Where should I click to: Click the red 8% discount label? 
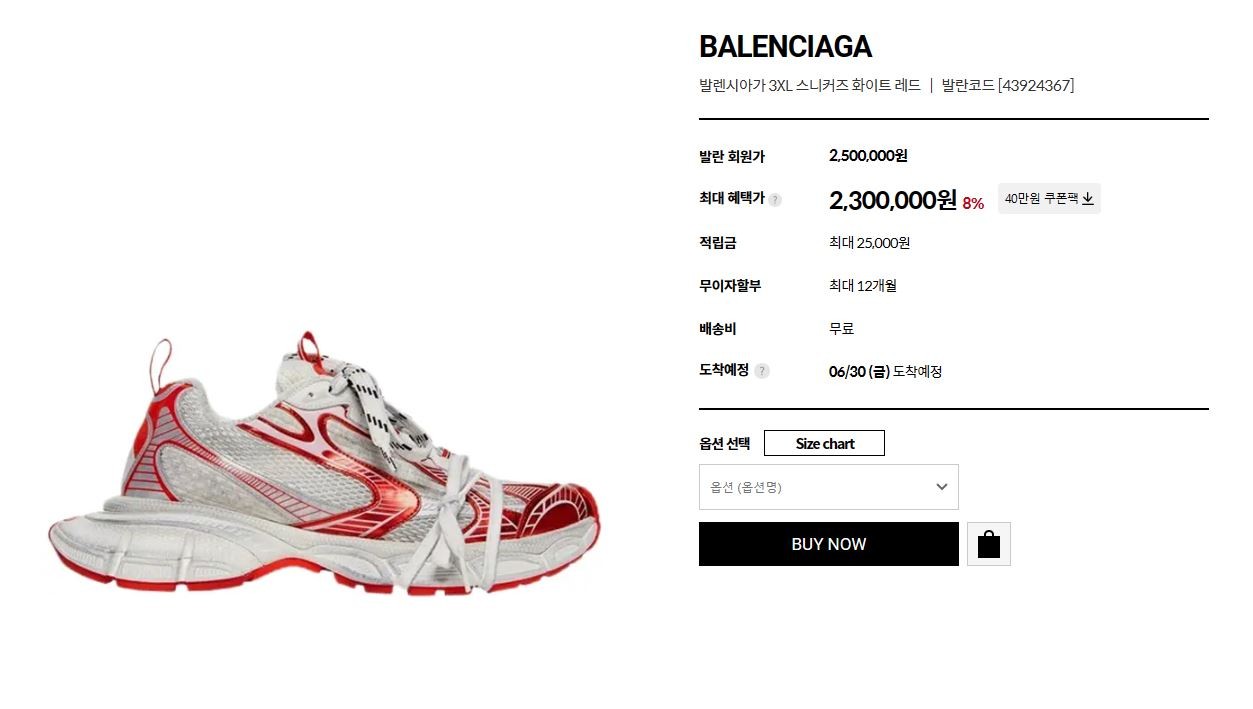(x=973, y=203)
